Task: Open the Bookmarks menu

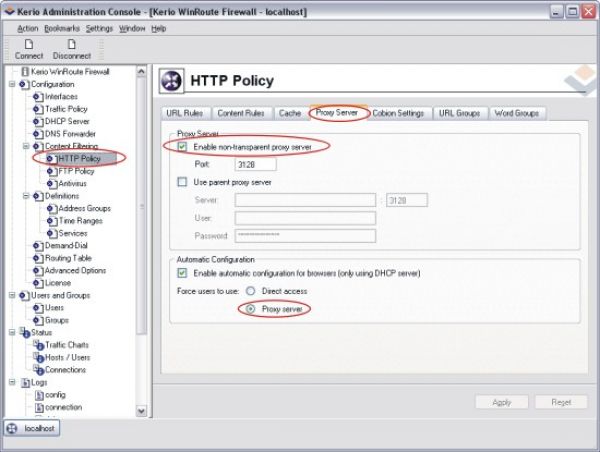Action: click(x=62, y=28)
